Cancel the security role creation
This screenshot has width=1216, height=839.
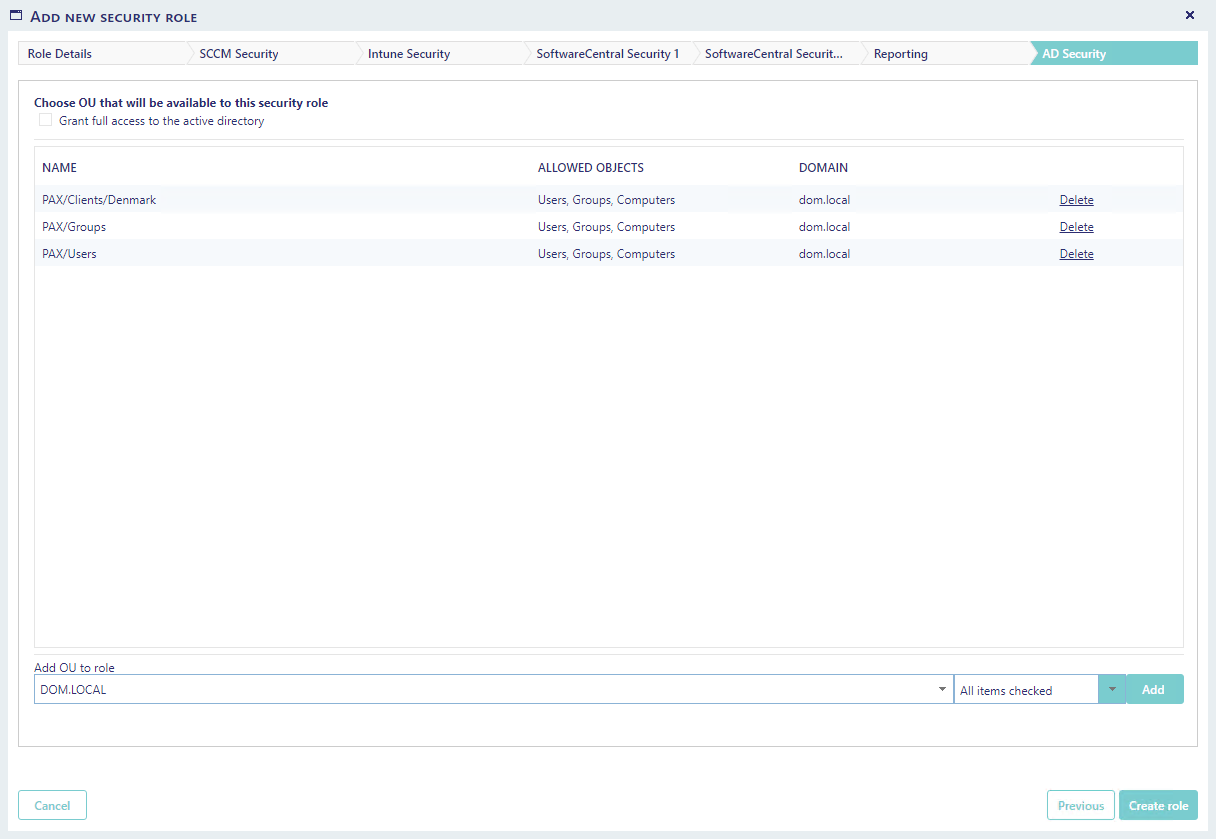52,806
